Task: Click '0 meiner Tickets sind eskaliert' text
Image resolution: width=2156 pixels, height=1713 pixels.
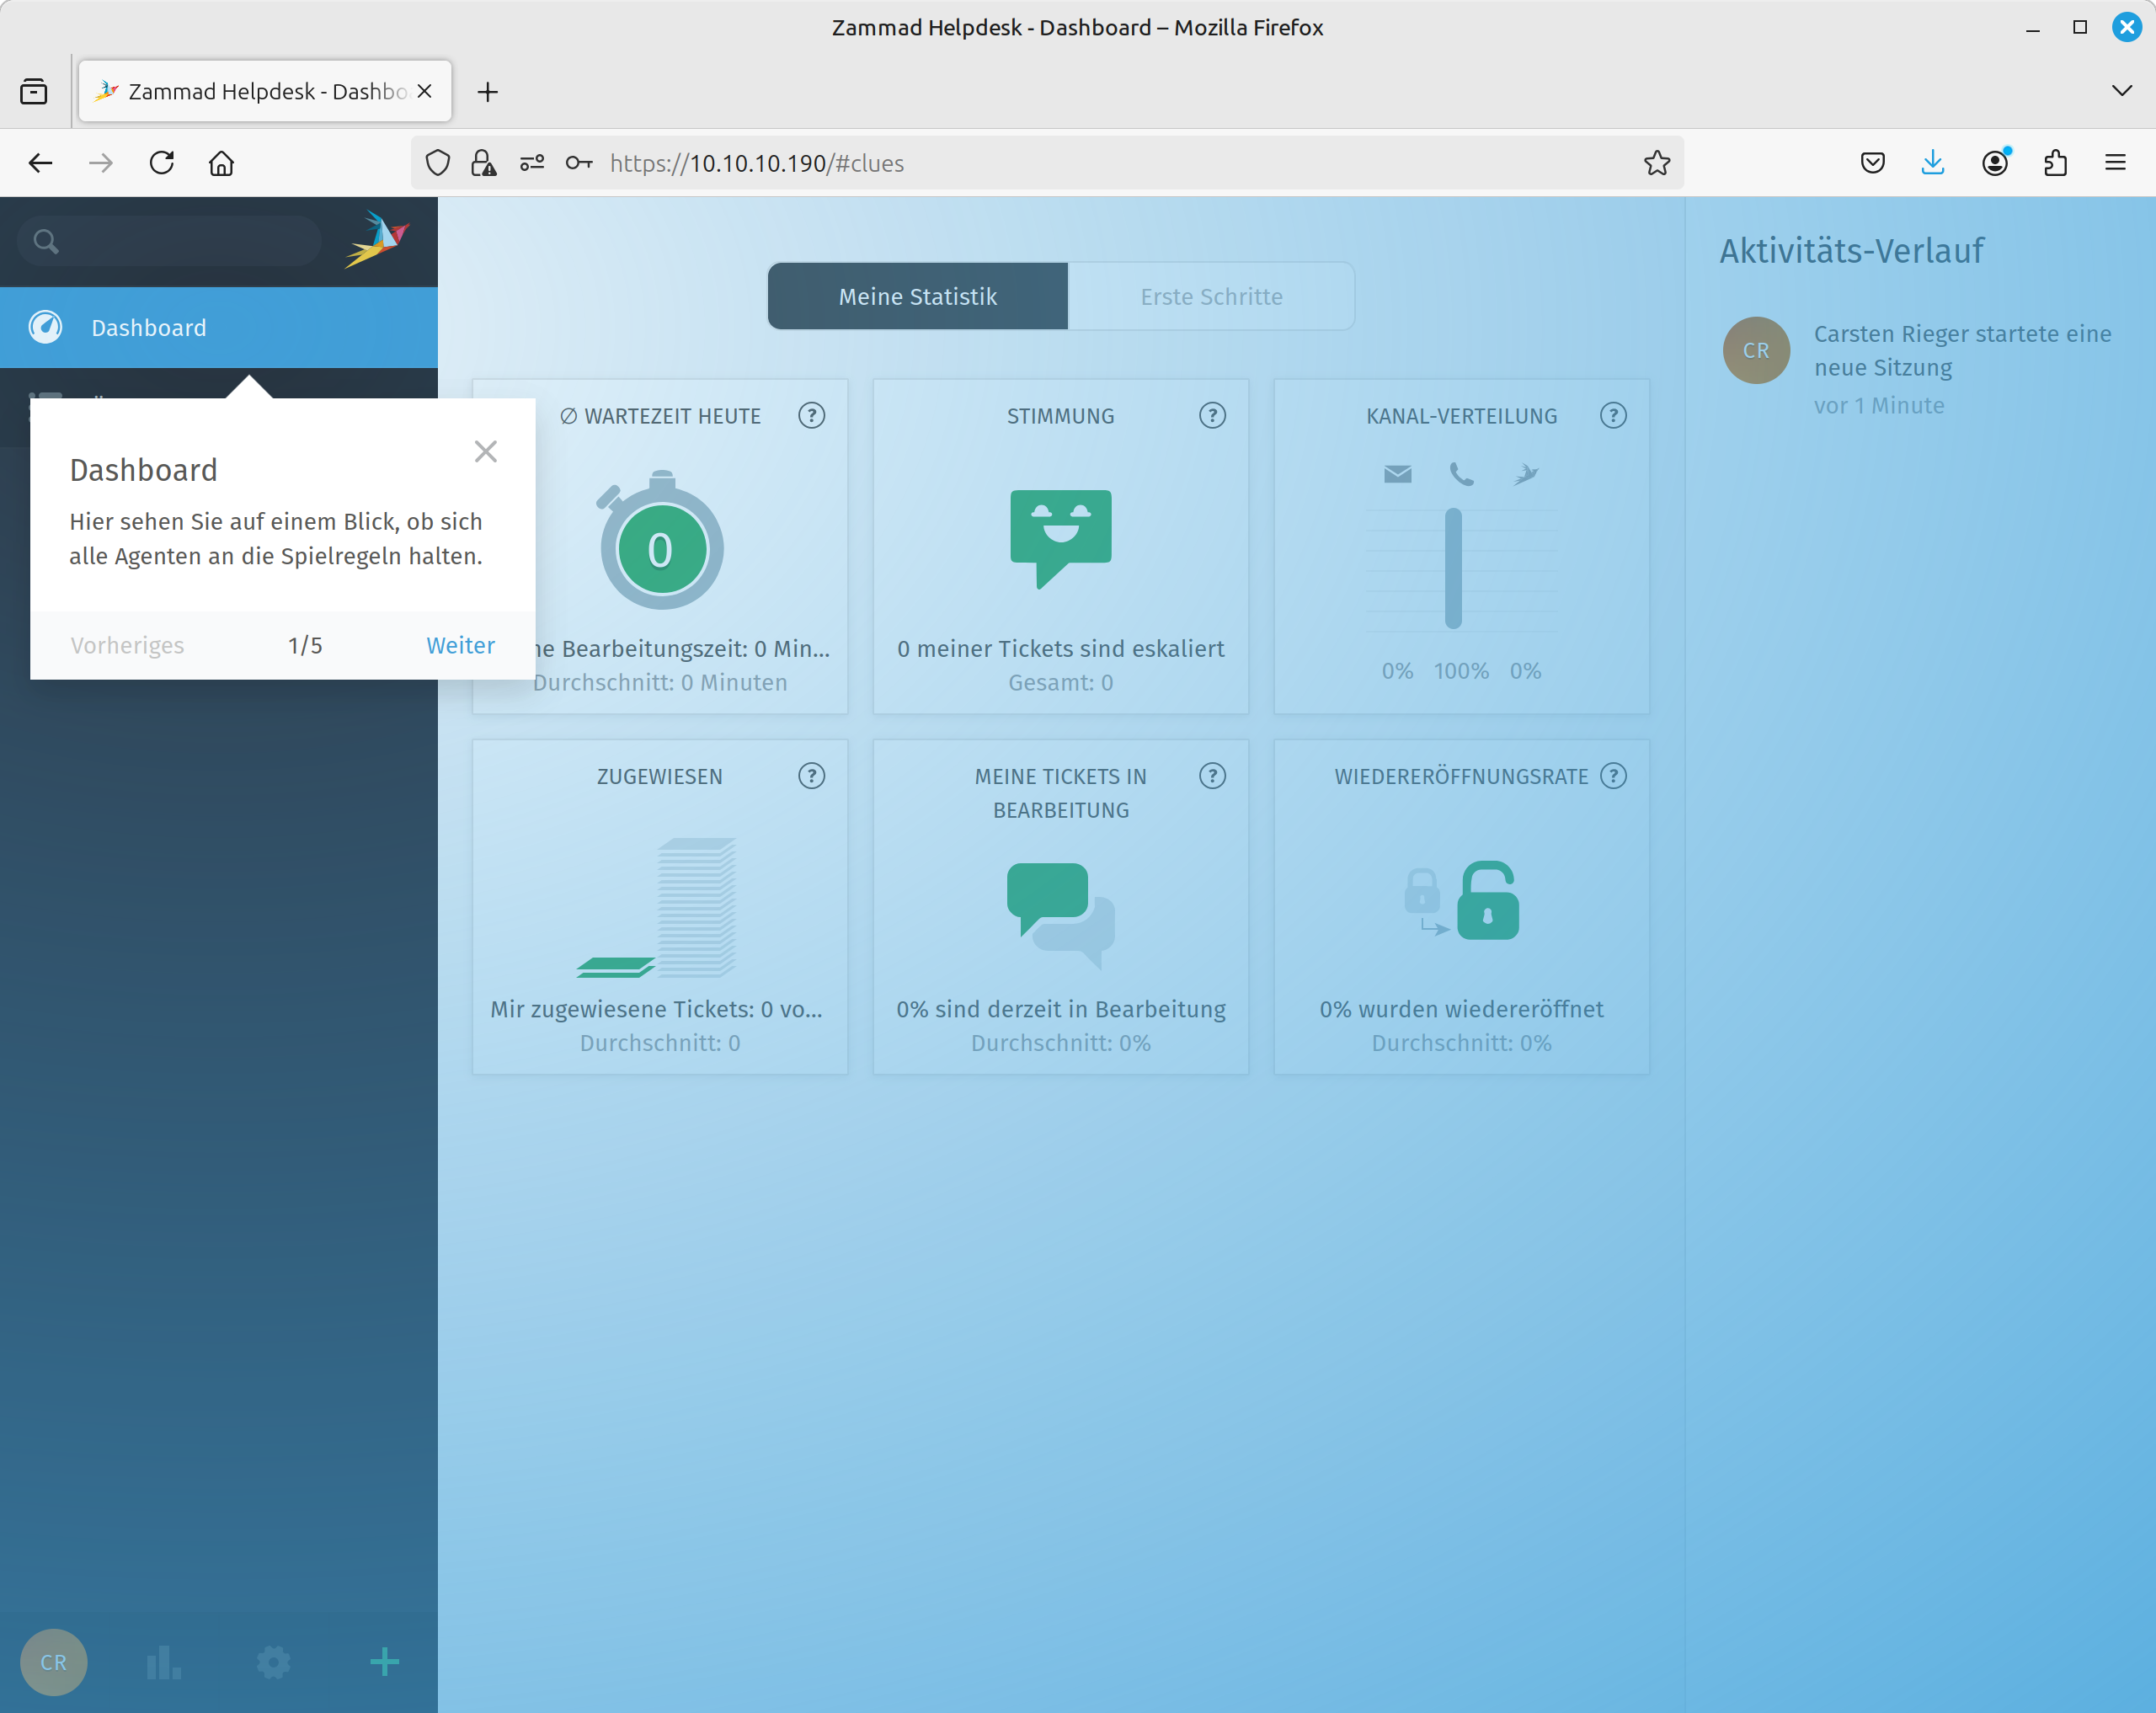Action: click(x=1060, y=648)
